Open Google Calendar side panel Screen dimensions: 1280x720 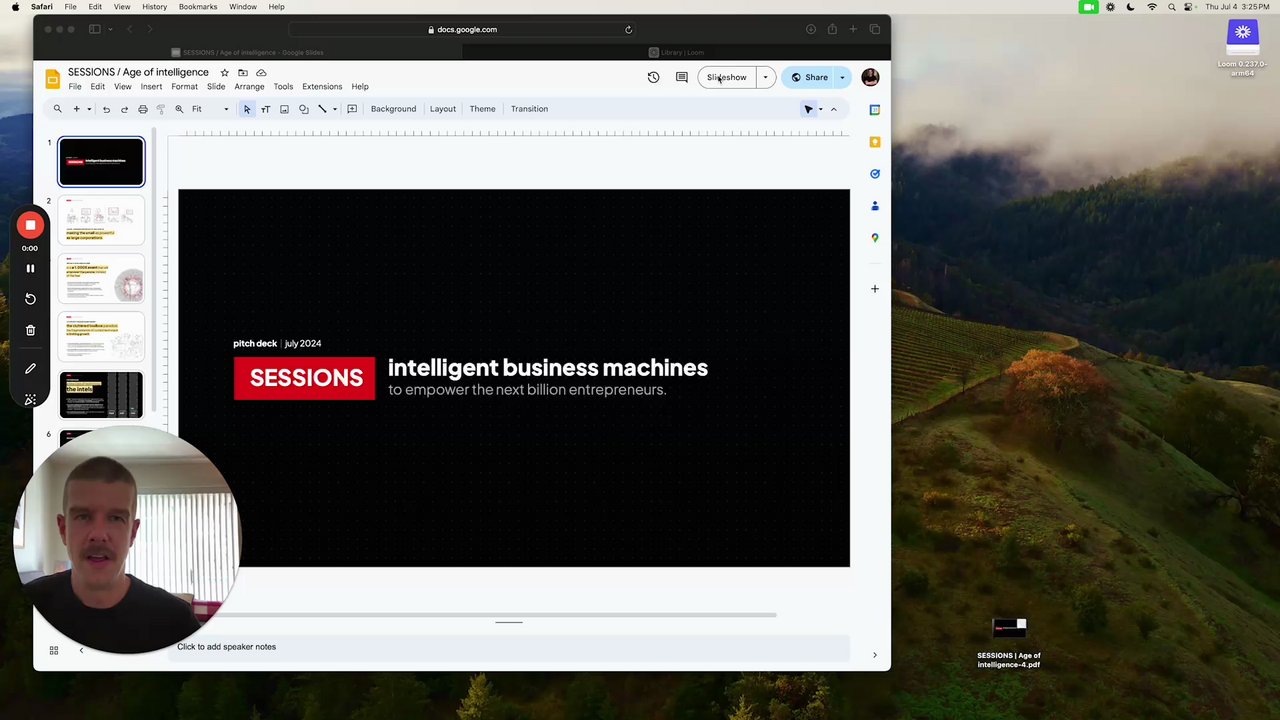click(875, 110)
